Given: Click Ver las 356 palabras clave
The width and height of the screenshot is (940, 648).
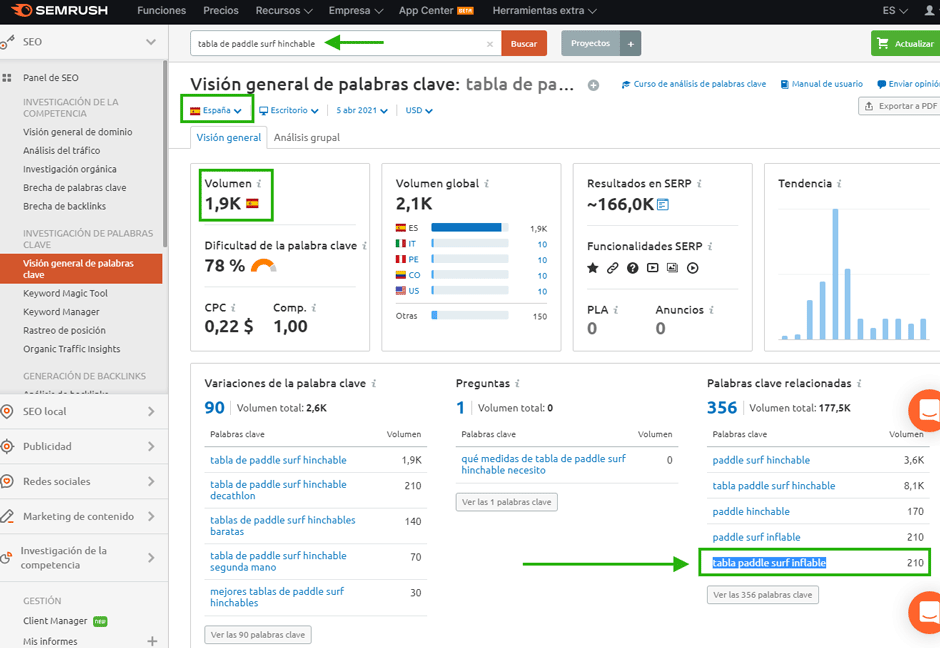Looking at the screenshot, I should pos(762,594).
